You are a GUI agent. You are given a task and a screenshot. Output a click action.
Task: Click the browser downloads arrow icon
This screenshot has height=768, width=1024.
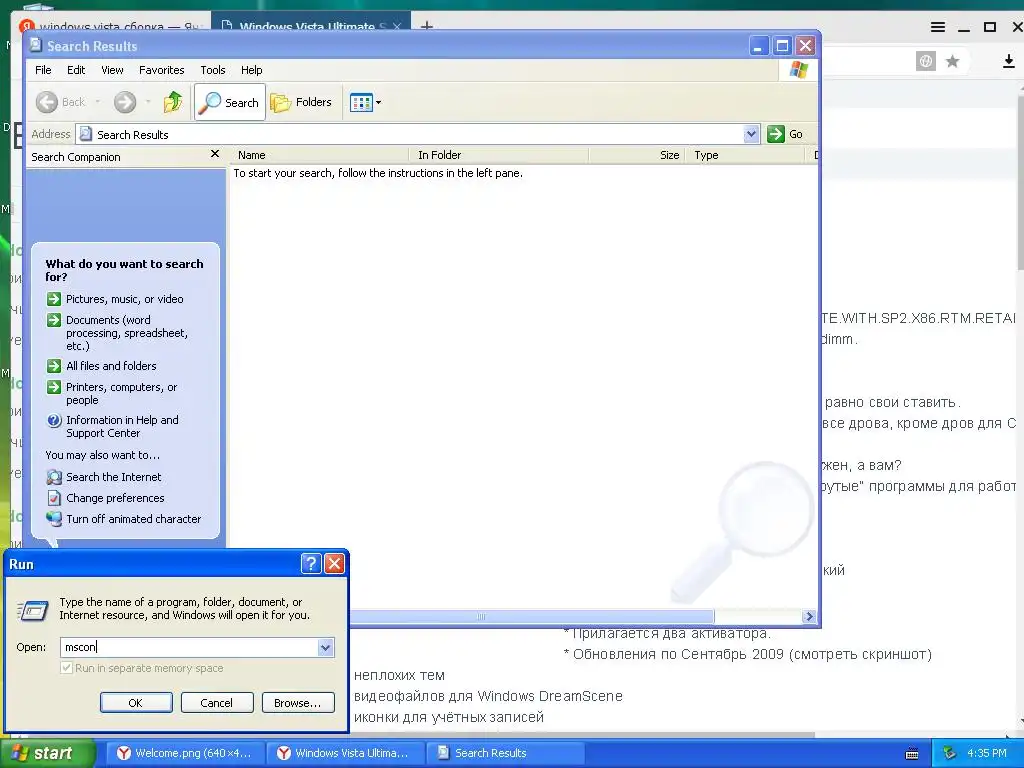click(1009, 61)
